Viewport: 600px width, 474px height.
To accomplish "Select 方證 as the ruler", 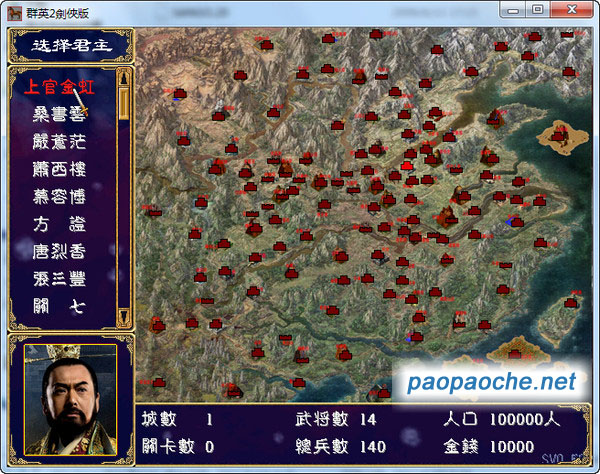I will (x=59, y=224).
